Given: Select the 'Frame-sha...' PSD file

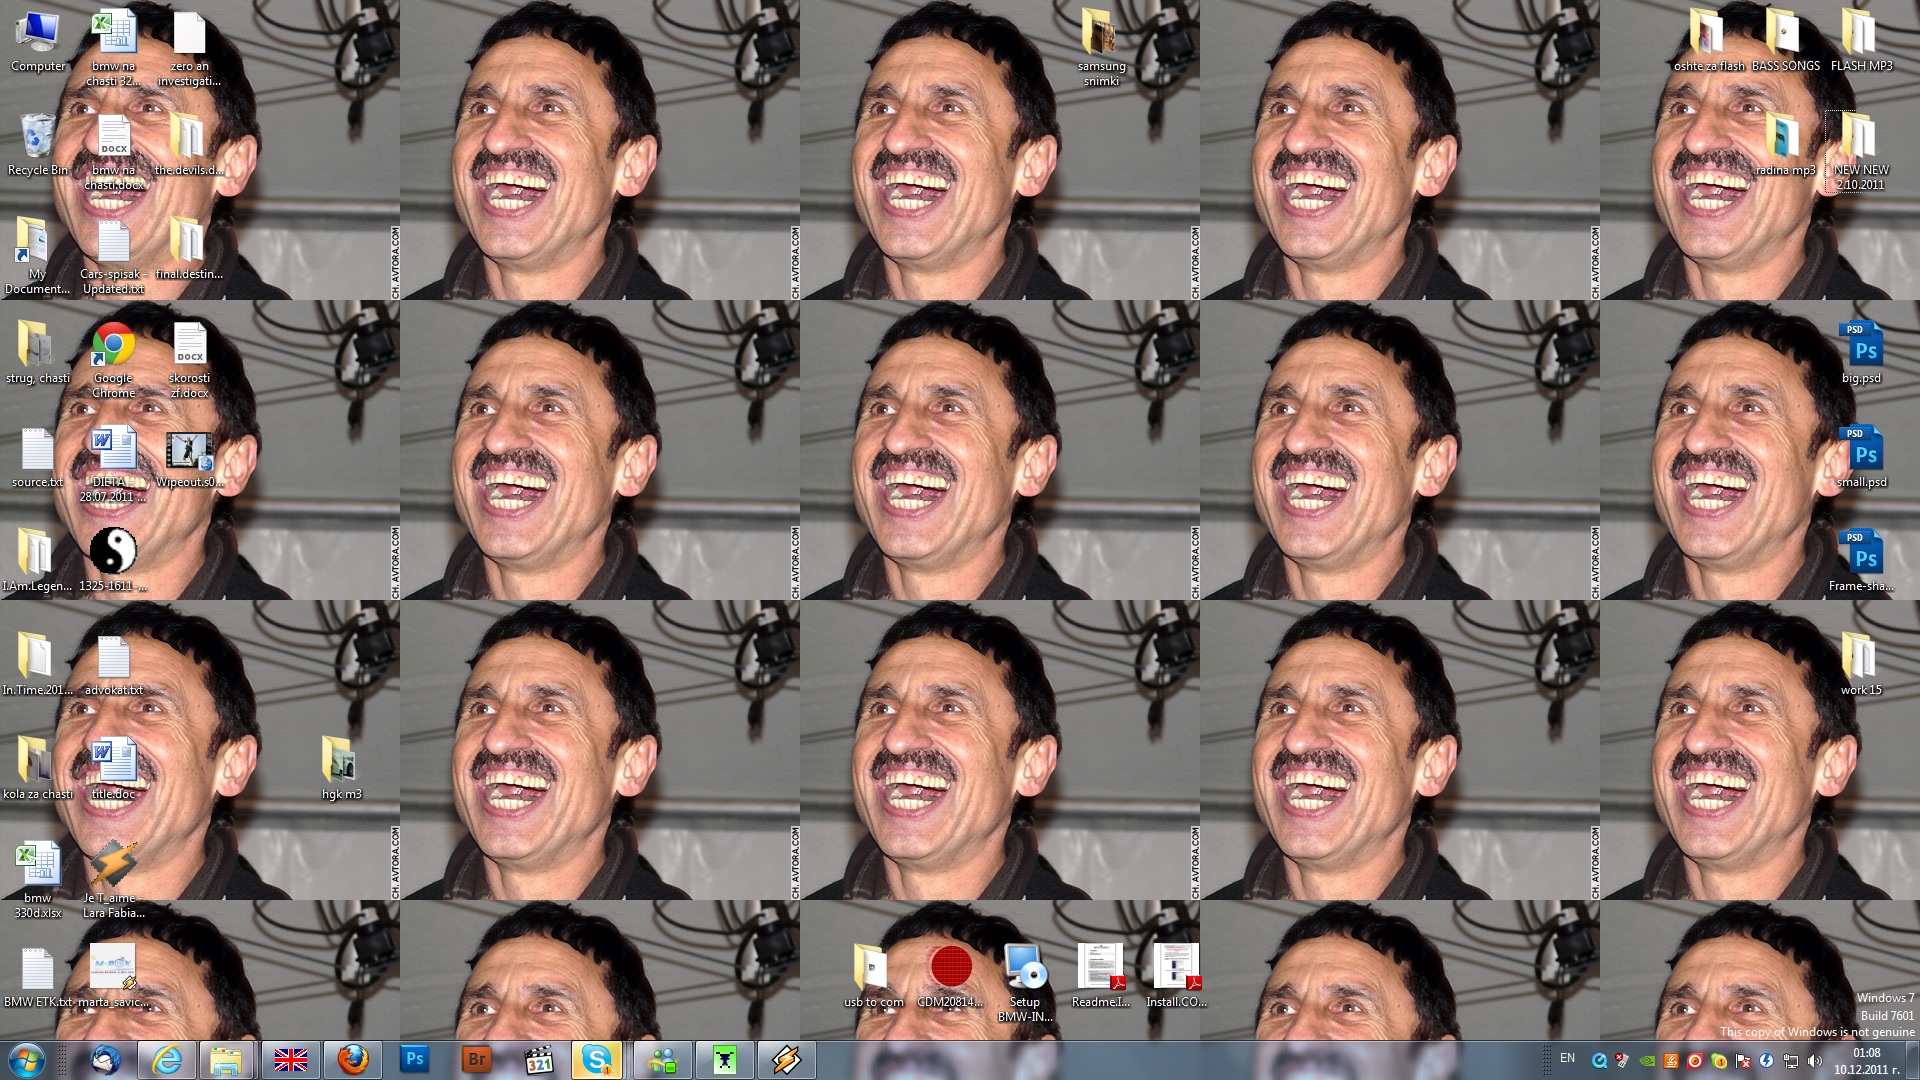Looking at the screenshot, I should pos(1861,561).
